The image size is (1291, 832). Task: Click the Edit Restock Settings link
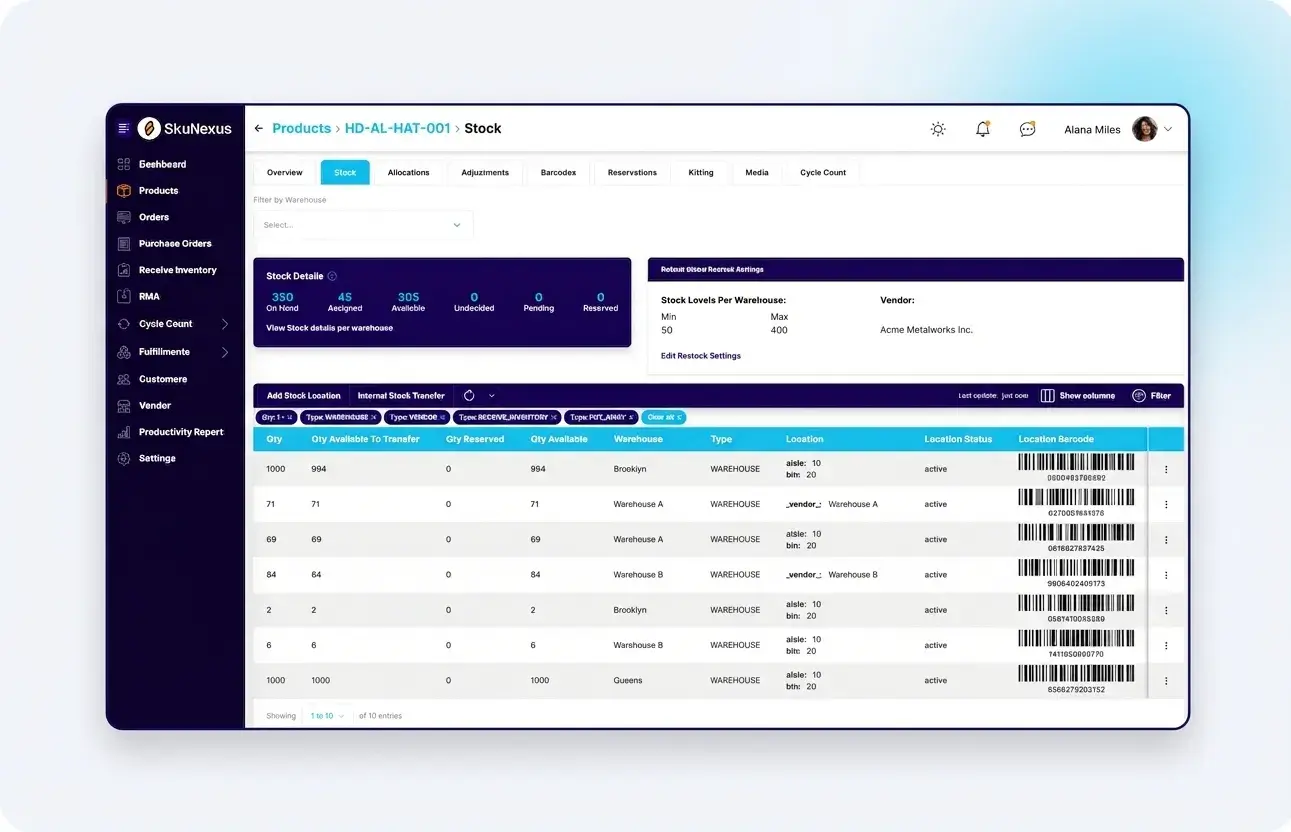click(701, 356)
